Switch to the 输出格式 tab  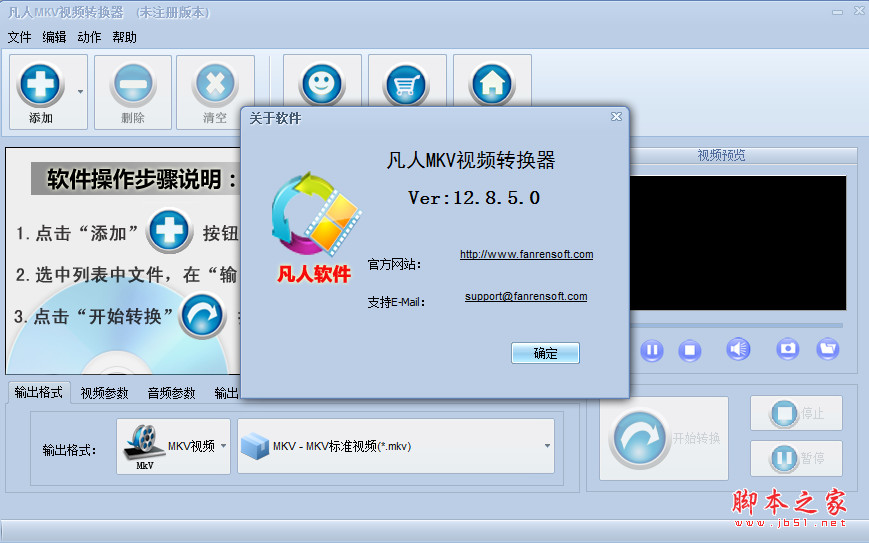[x=39, y=393]
